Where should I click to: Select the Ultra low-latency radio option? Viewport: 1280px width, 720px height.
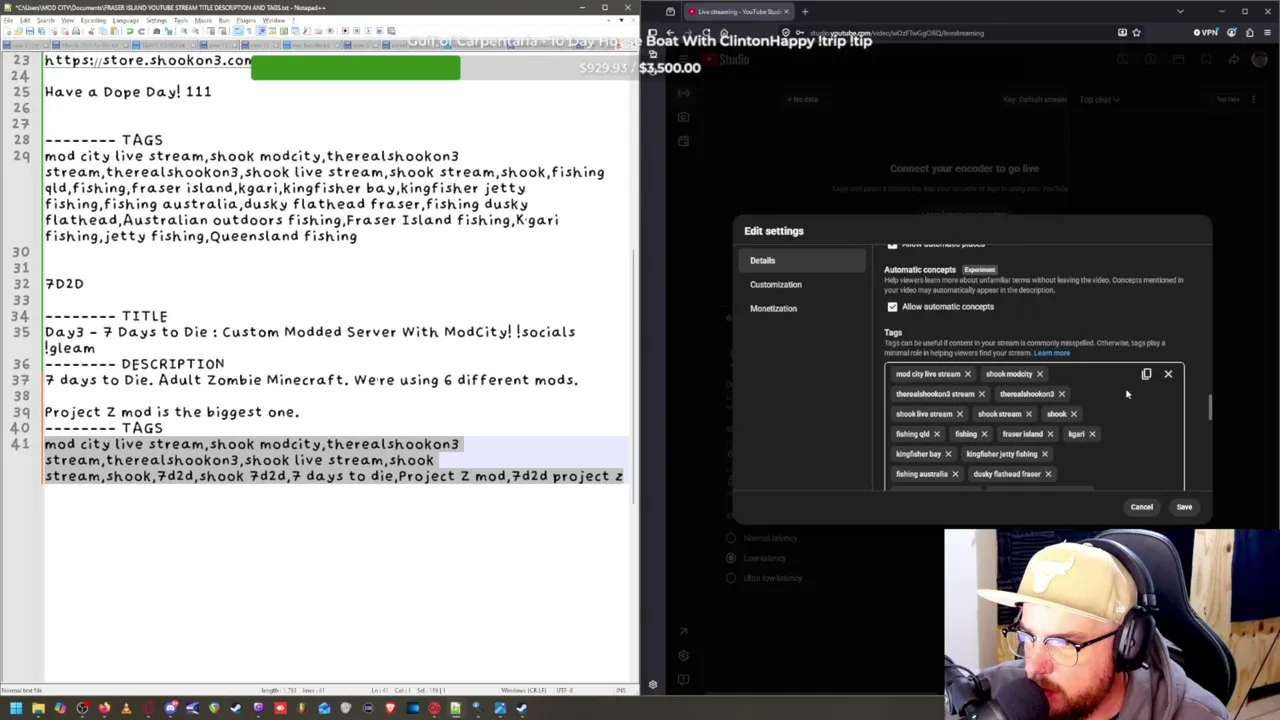point(731,578)
